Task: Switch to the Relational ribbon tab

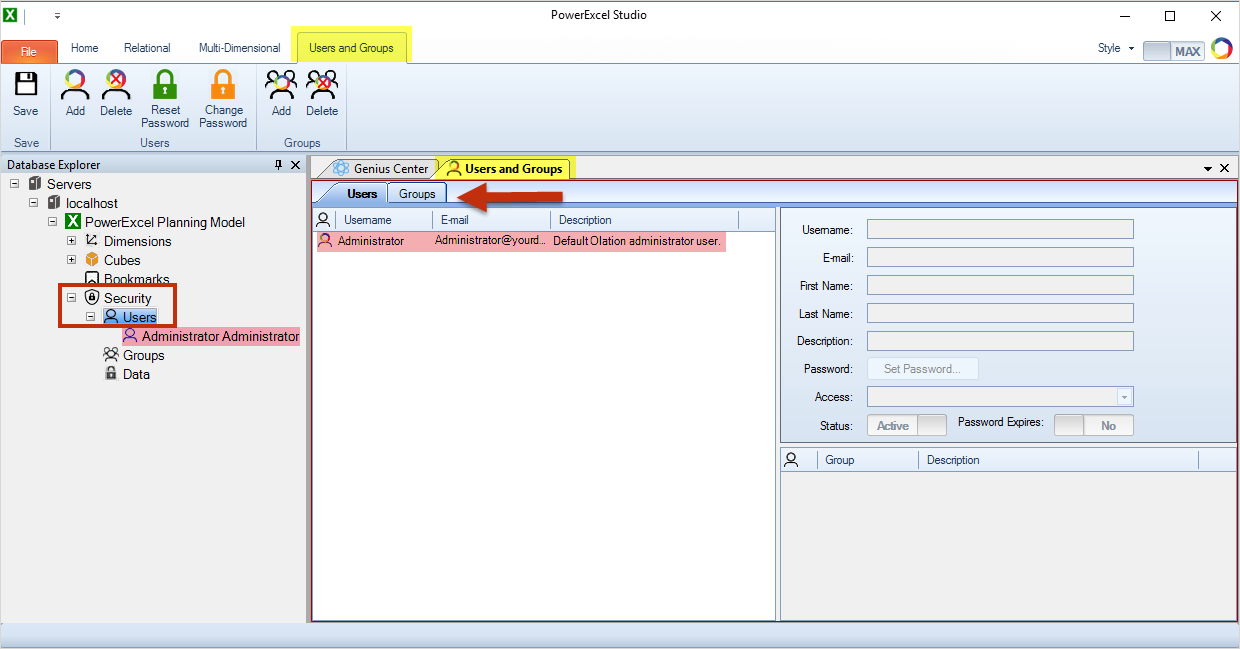Action: pos(147,48)
